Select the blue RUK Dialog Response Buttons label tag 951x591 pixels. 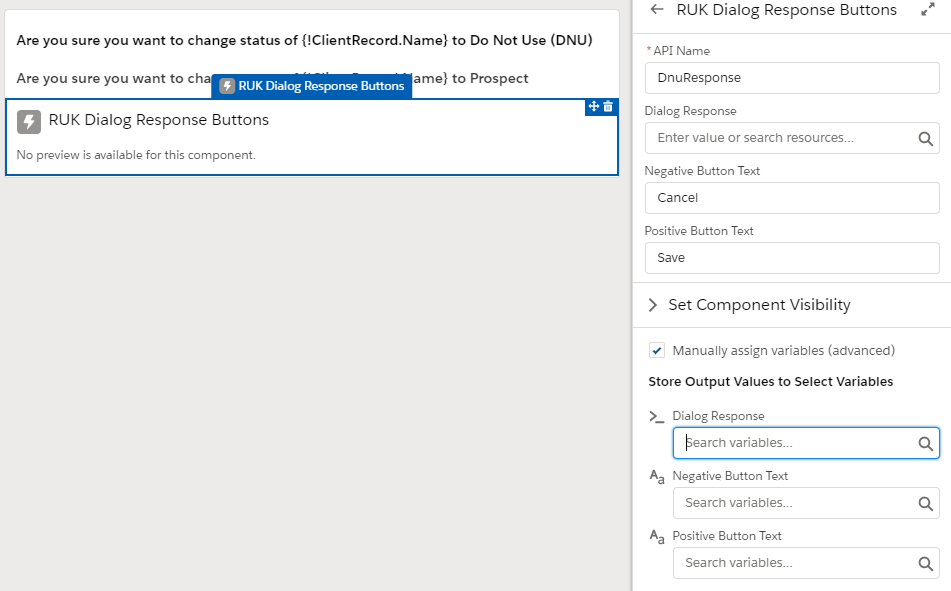[312, 86]
